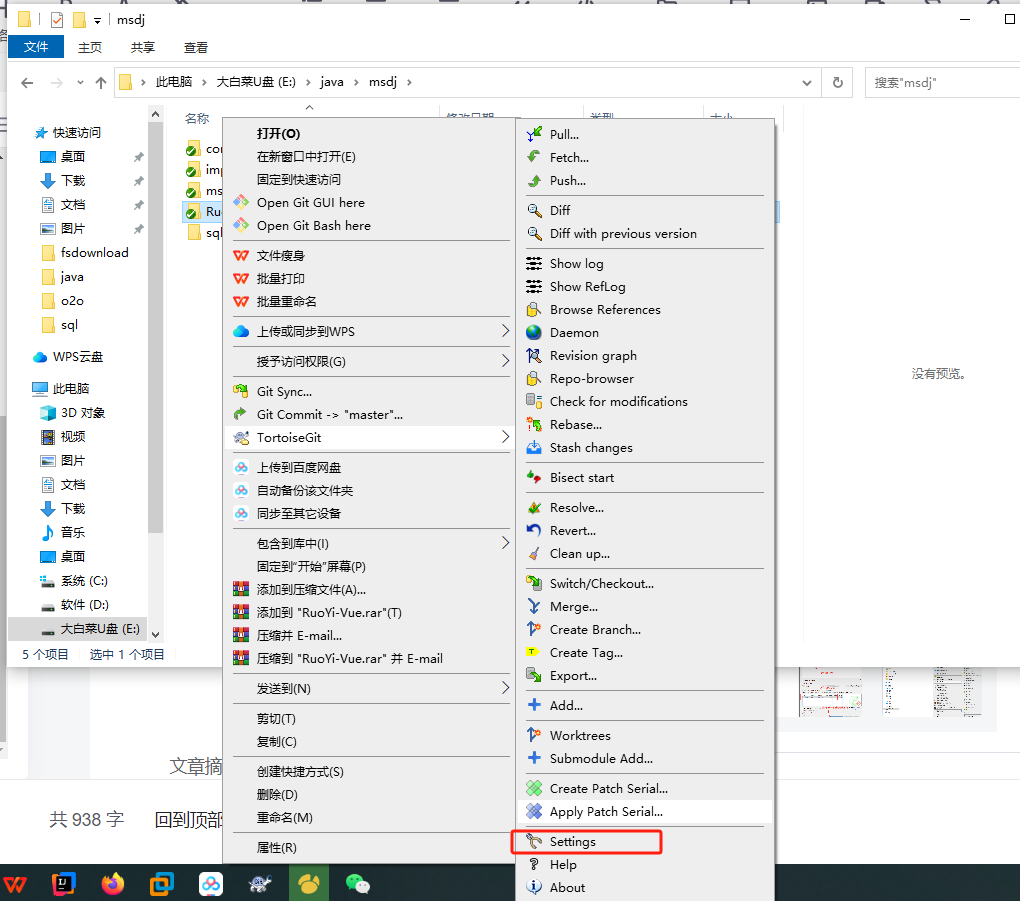Click the Stash changes icon
1020x901 pixels.
click(x=533, y=447)
